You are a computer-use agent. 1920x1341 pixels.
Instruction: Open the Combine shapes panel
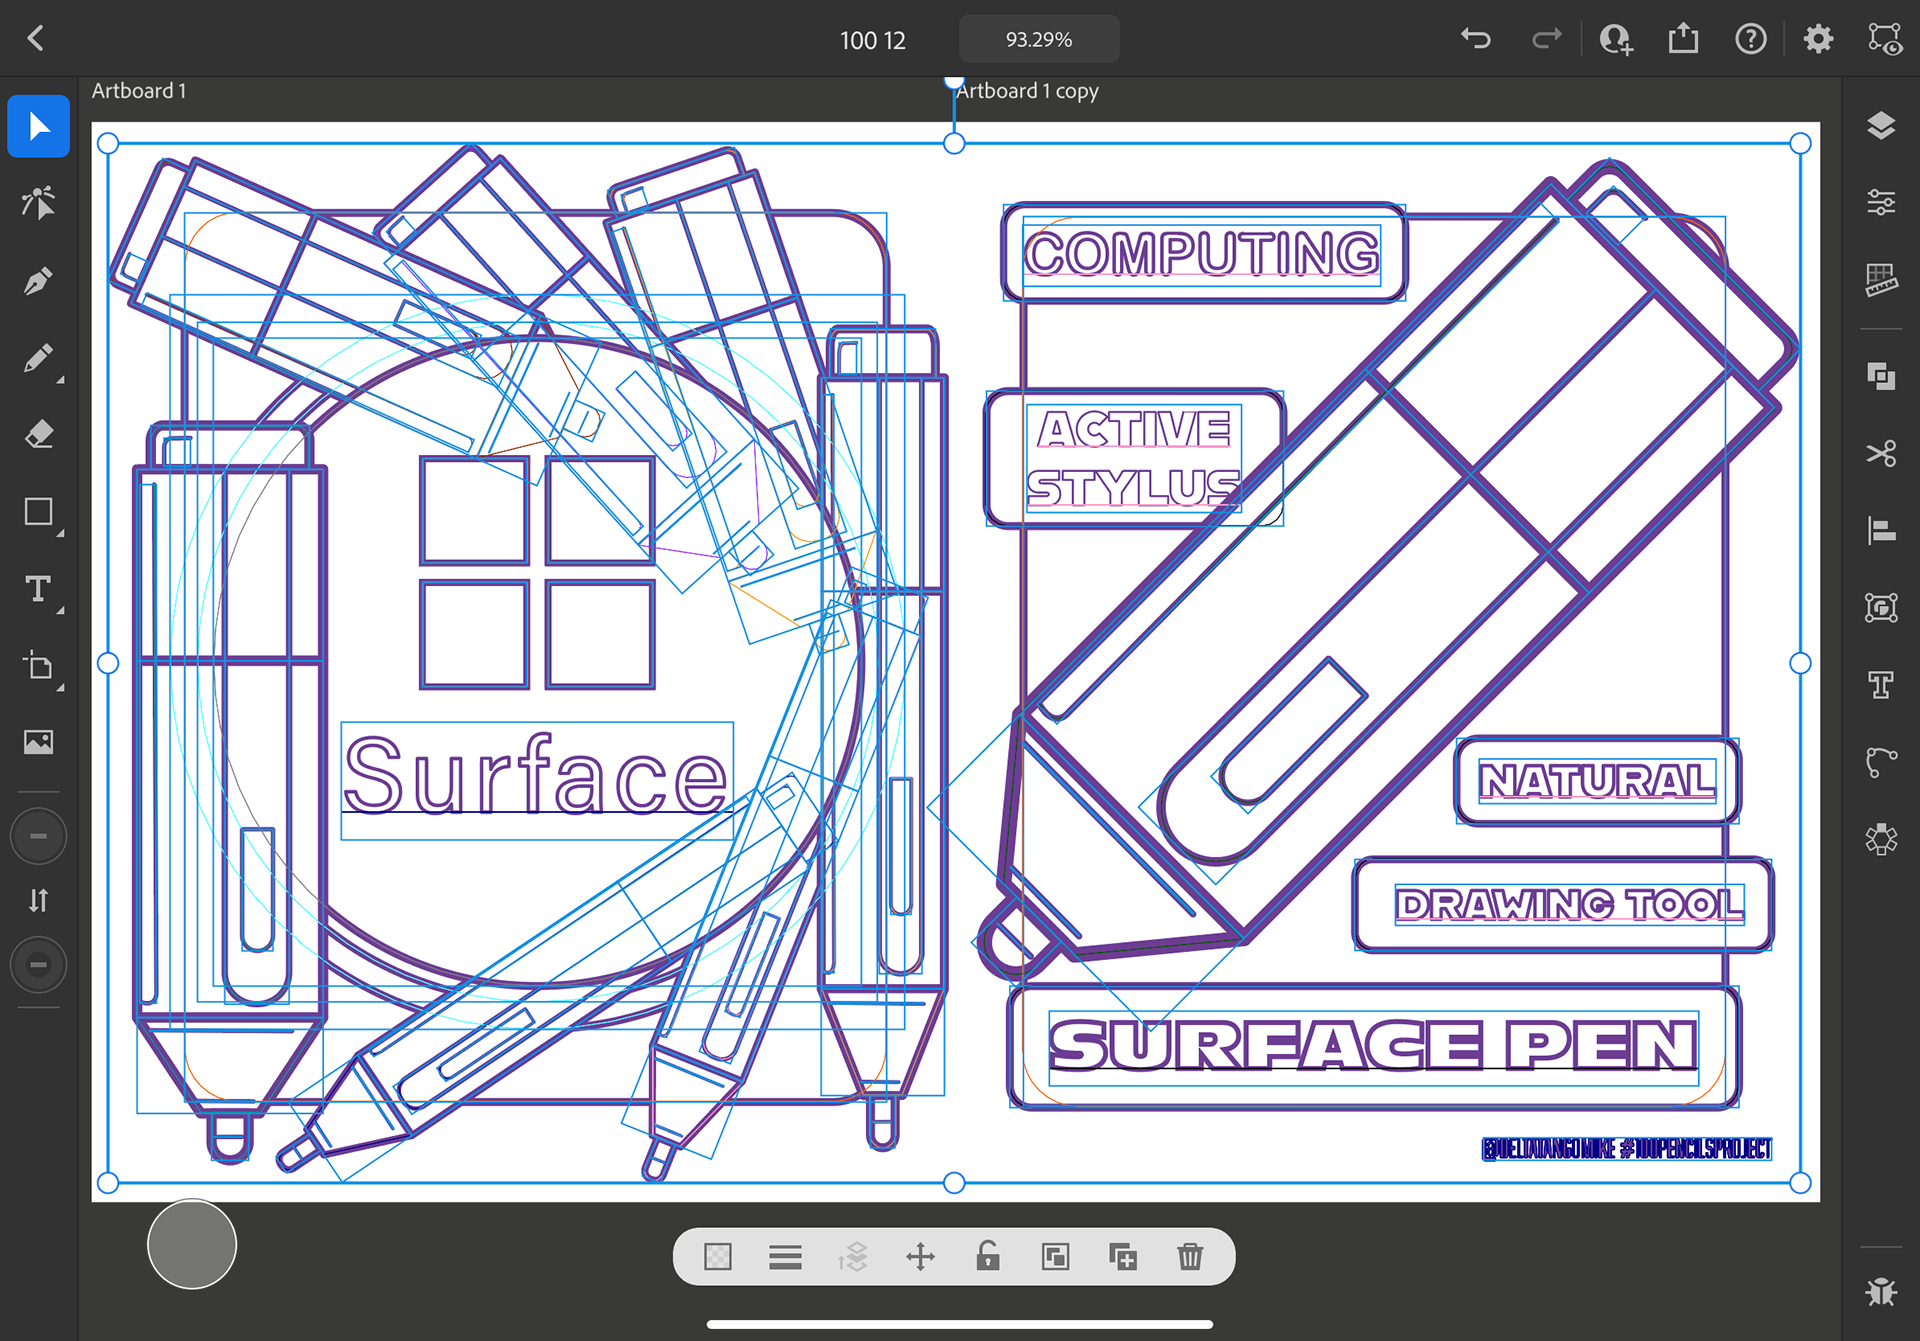click(x=1881, y=376)
